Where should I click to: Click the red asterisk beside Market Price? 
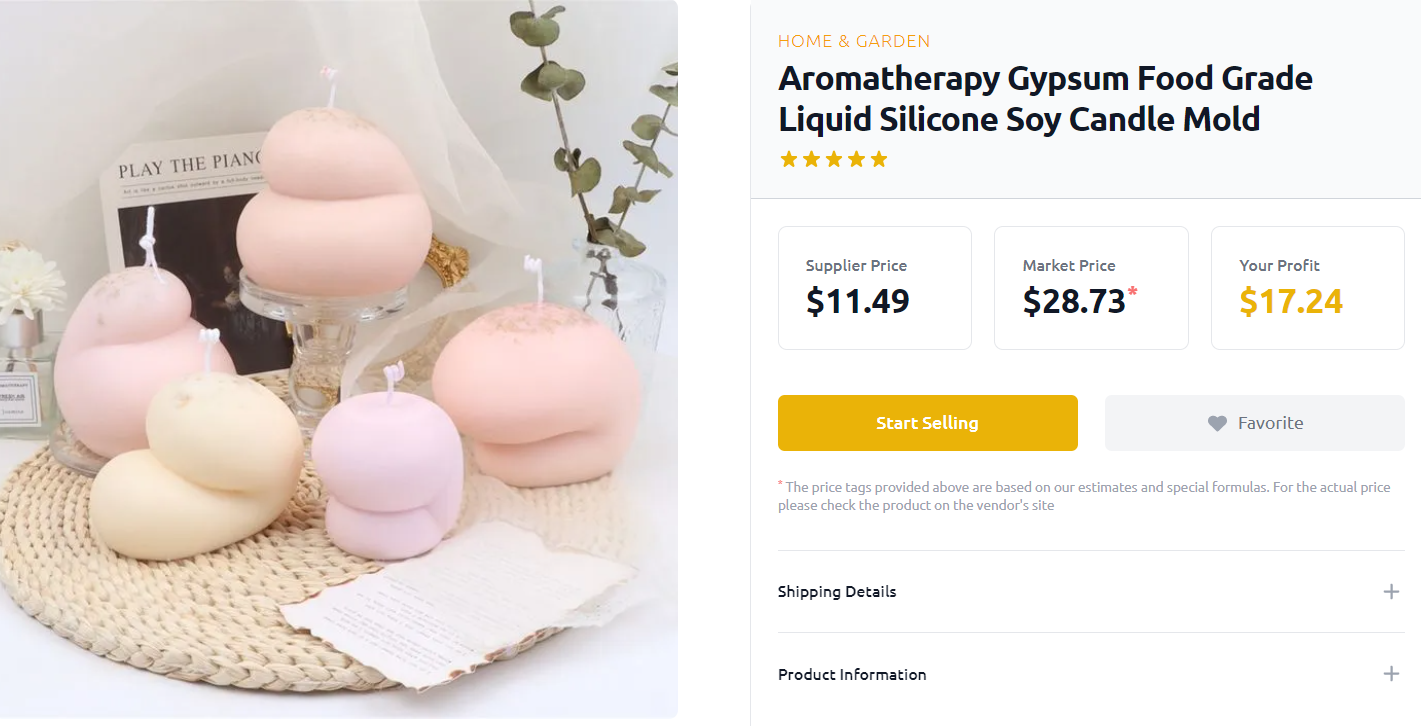click(1131, 288)
